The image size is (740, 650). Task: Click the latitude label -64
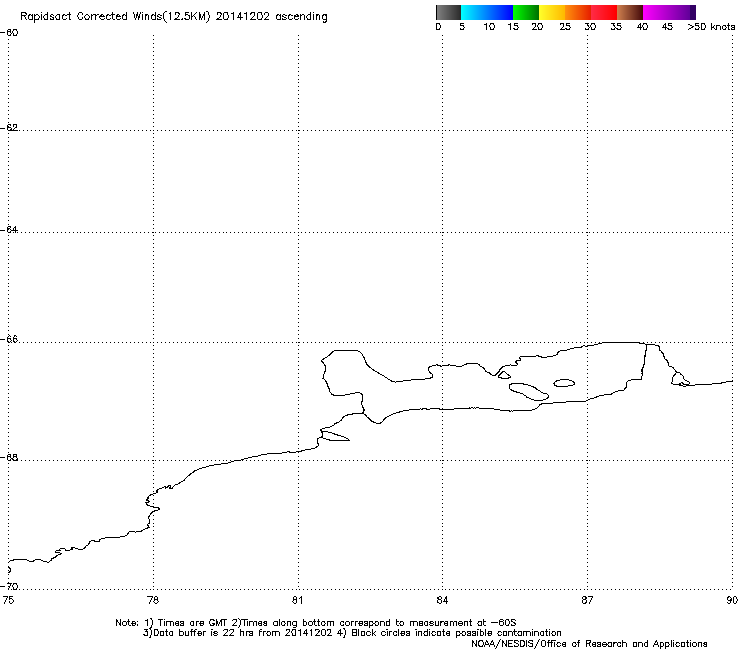[x=9, y=230]
